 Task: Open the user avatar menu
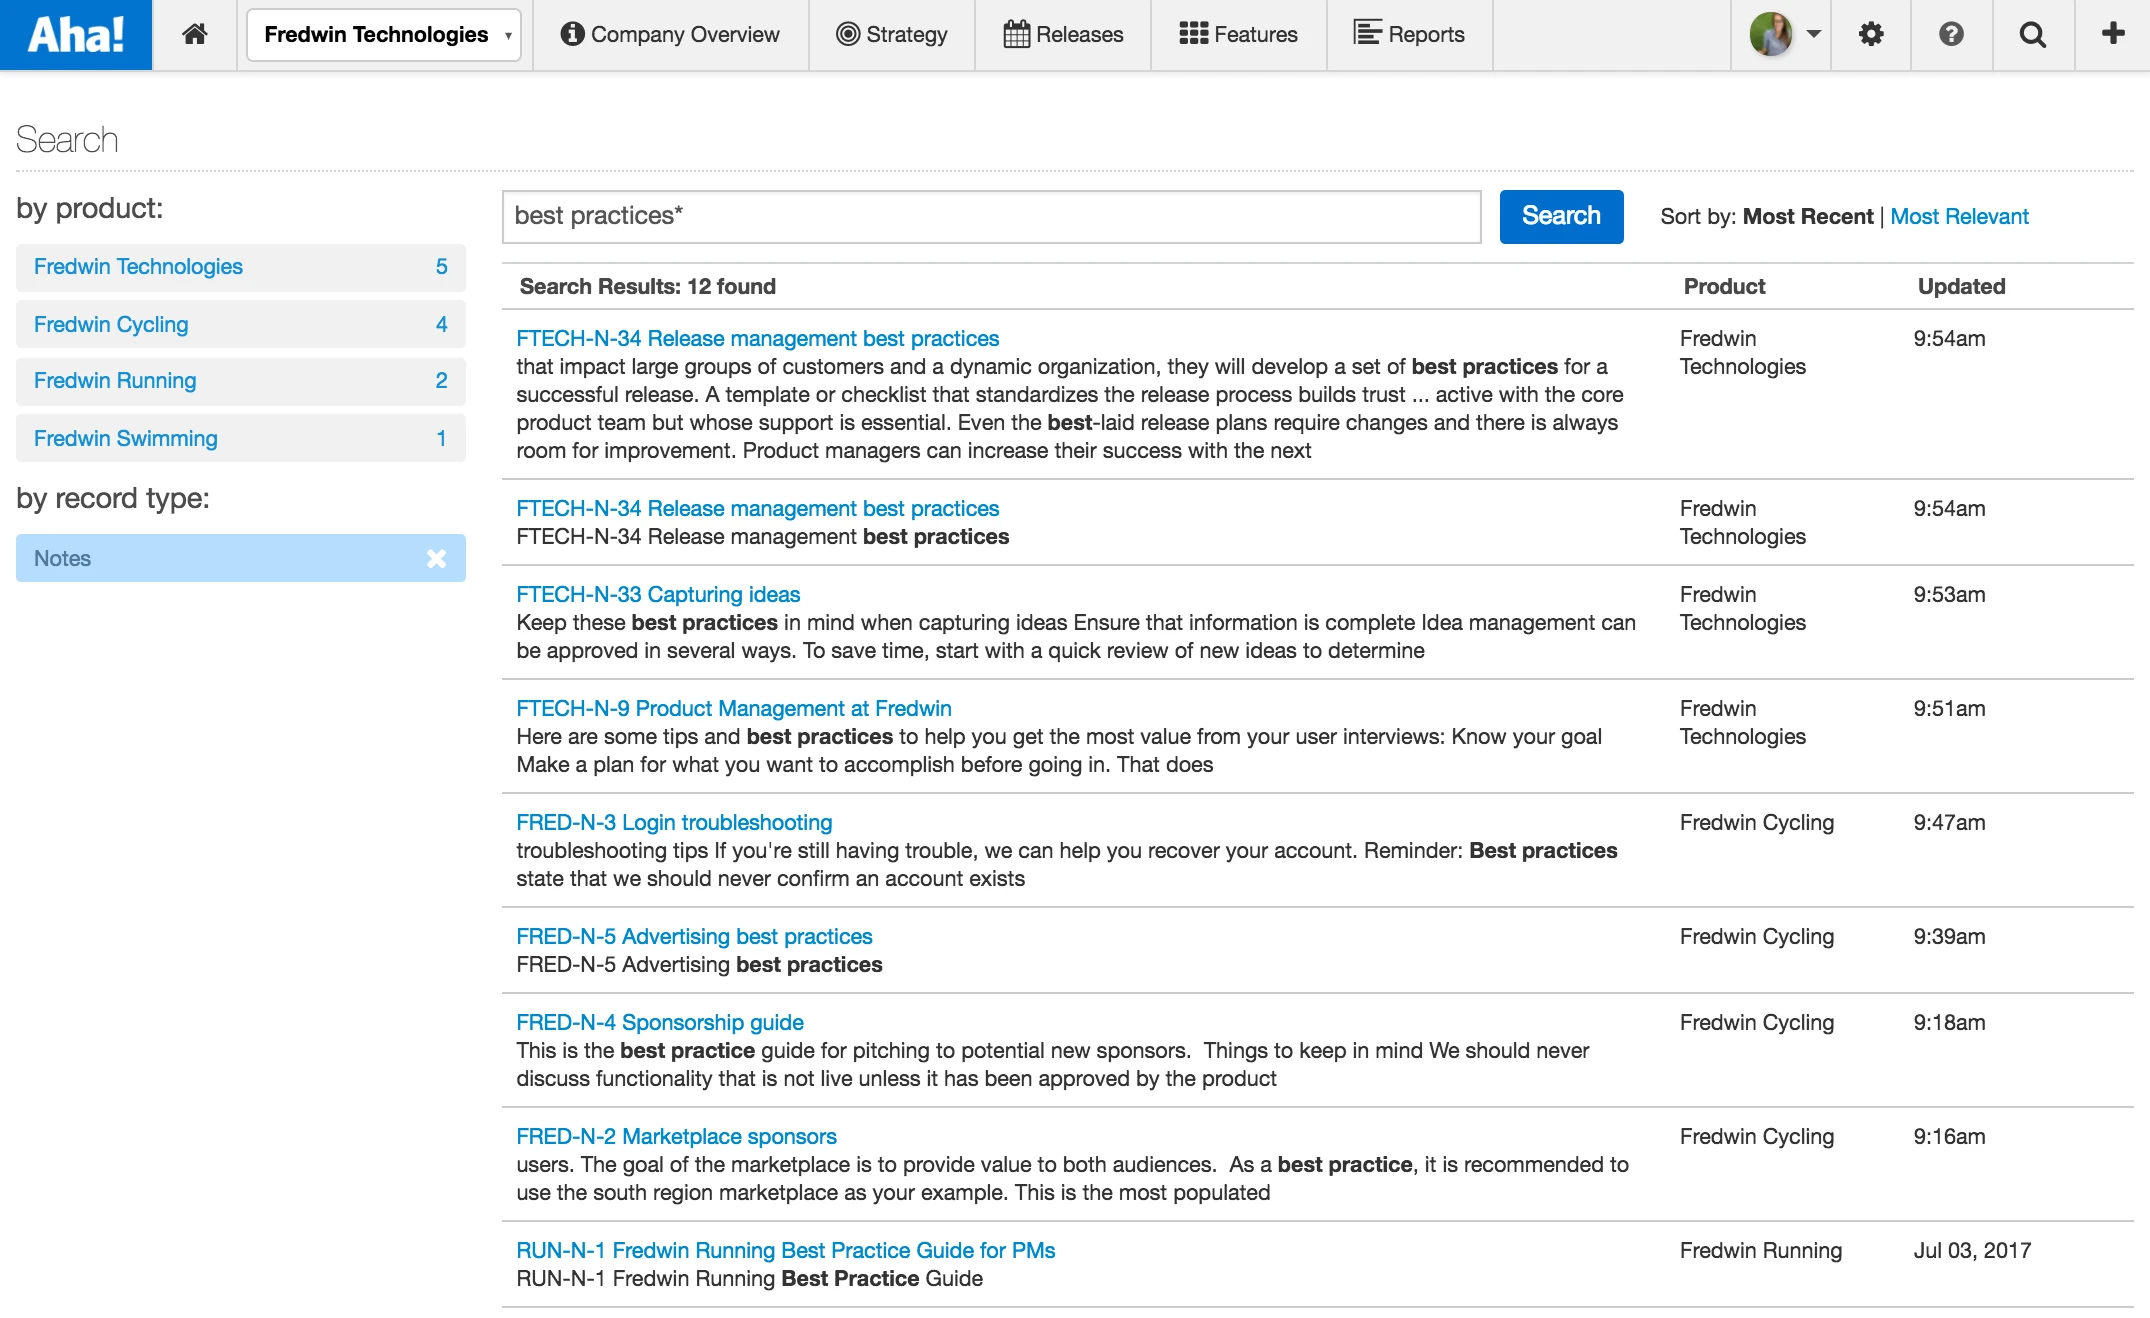[x=1784, y=35]
